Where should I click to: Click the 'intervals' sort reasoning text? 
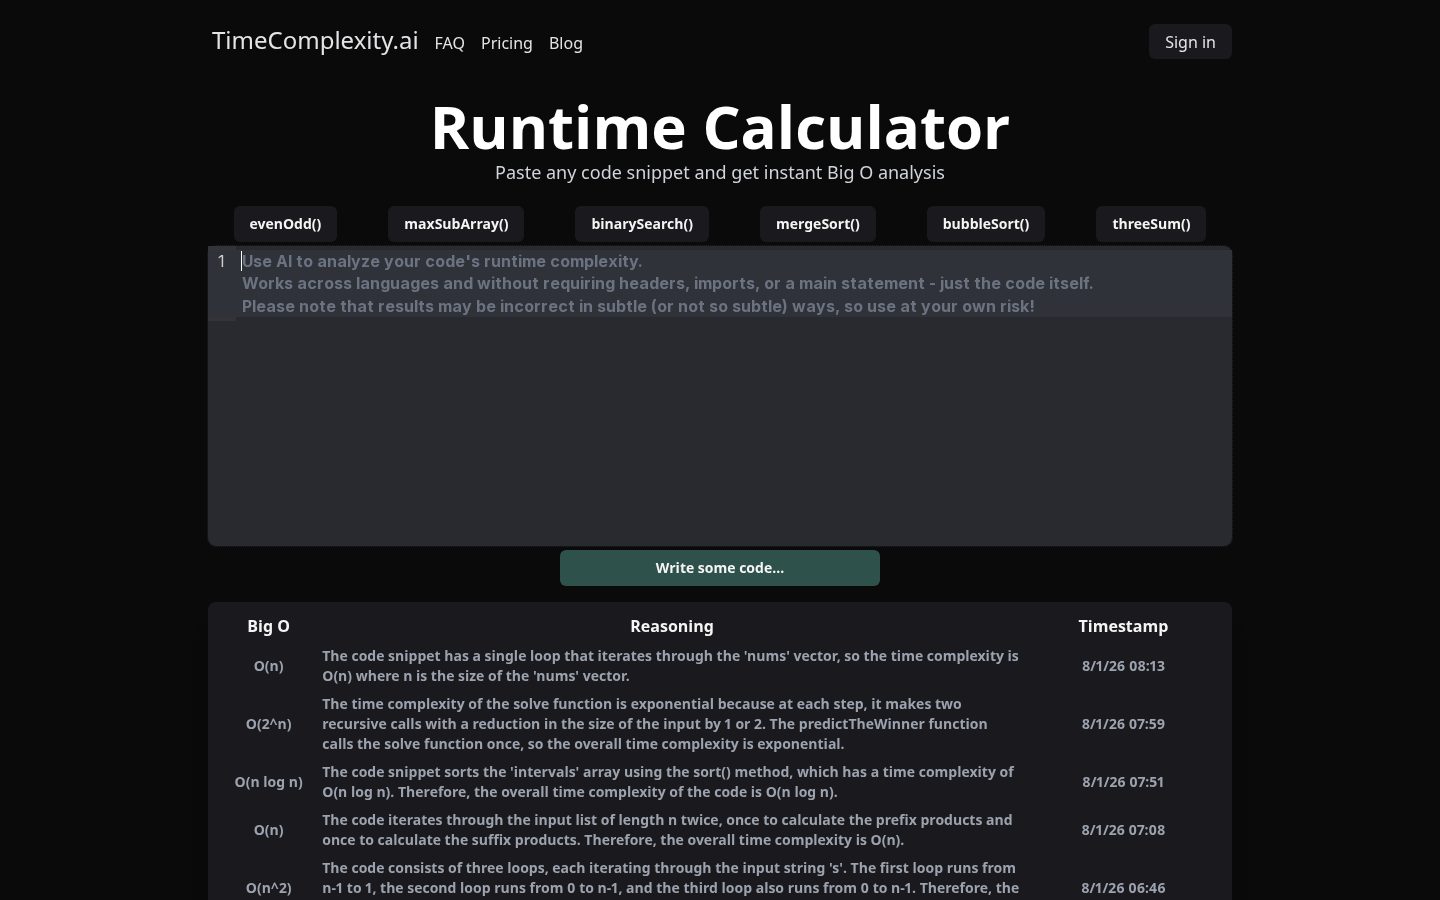[x=668, y=782]
